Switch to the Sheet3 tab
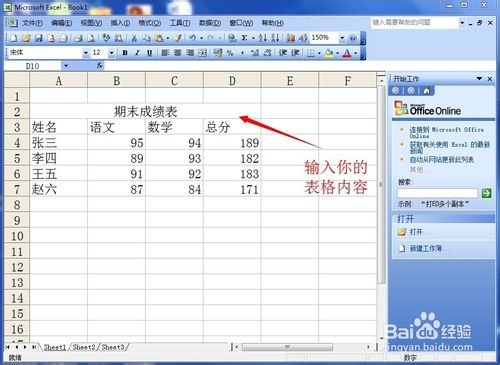Image resolution: width=500 pixels, height=365 pixels. [x=113, y=347]
